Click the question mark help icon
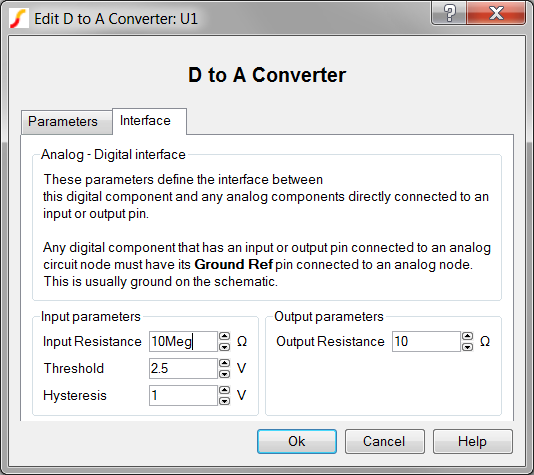 click(x=449, y=13)
